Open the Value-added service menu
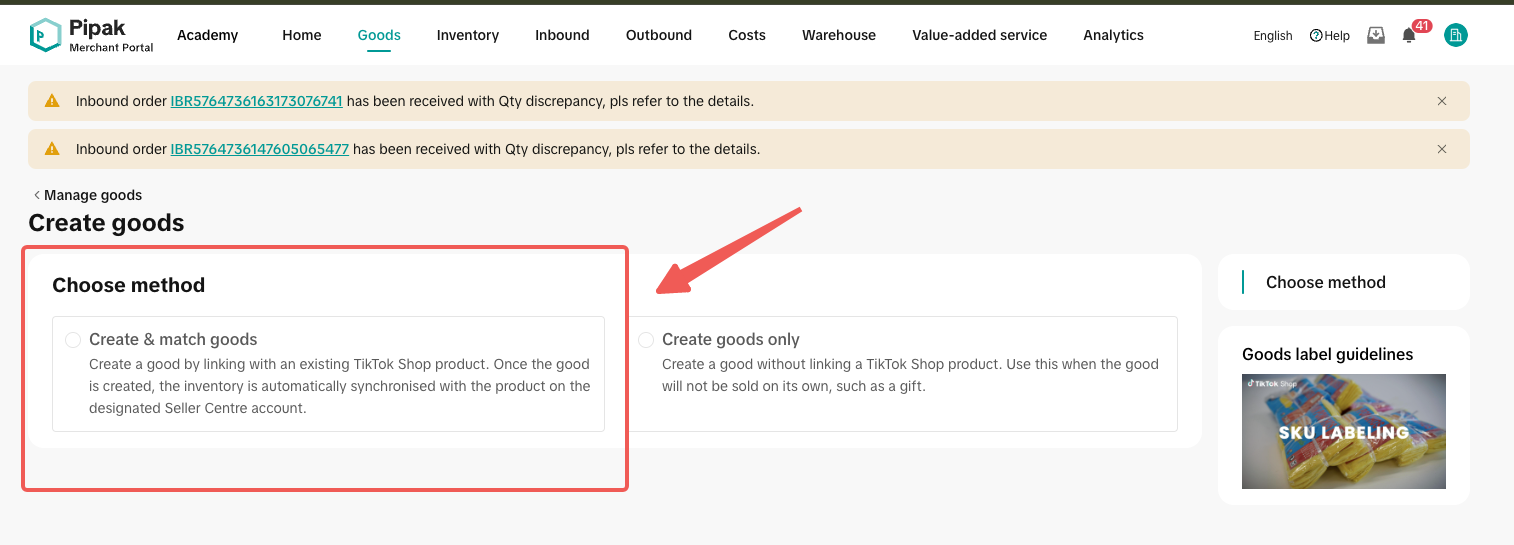The image size is (1514, 545). (979, 35)
